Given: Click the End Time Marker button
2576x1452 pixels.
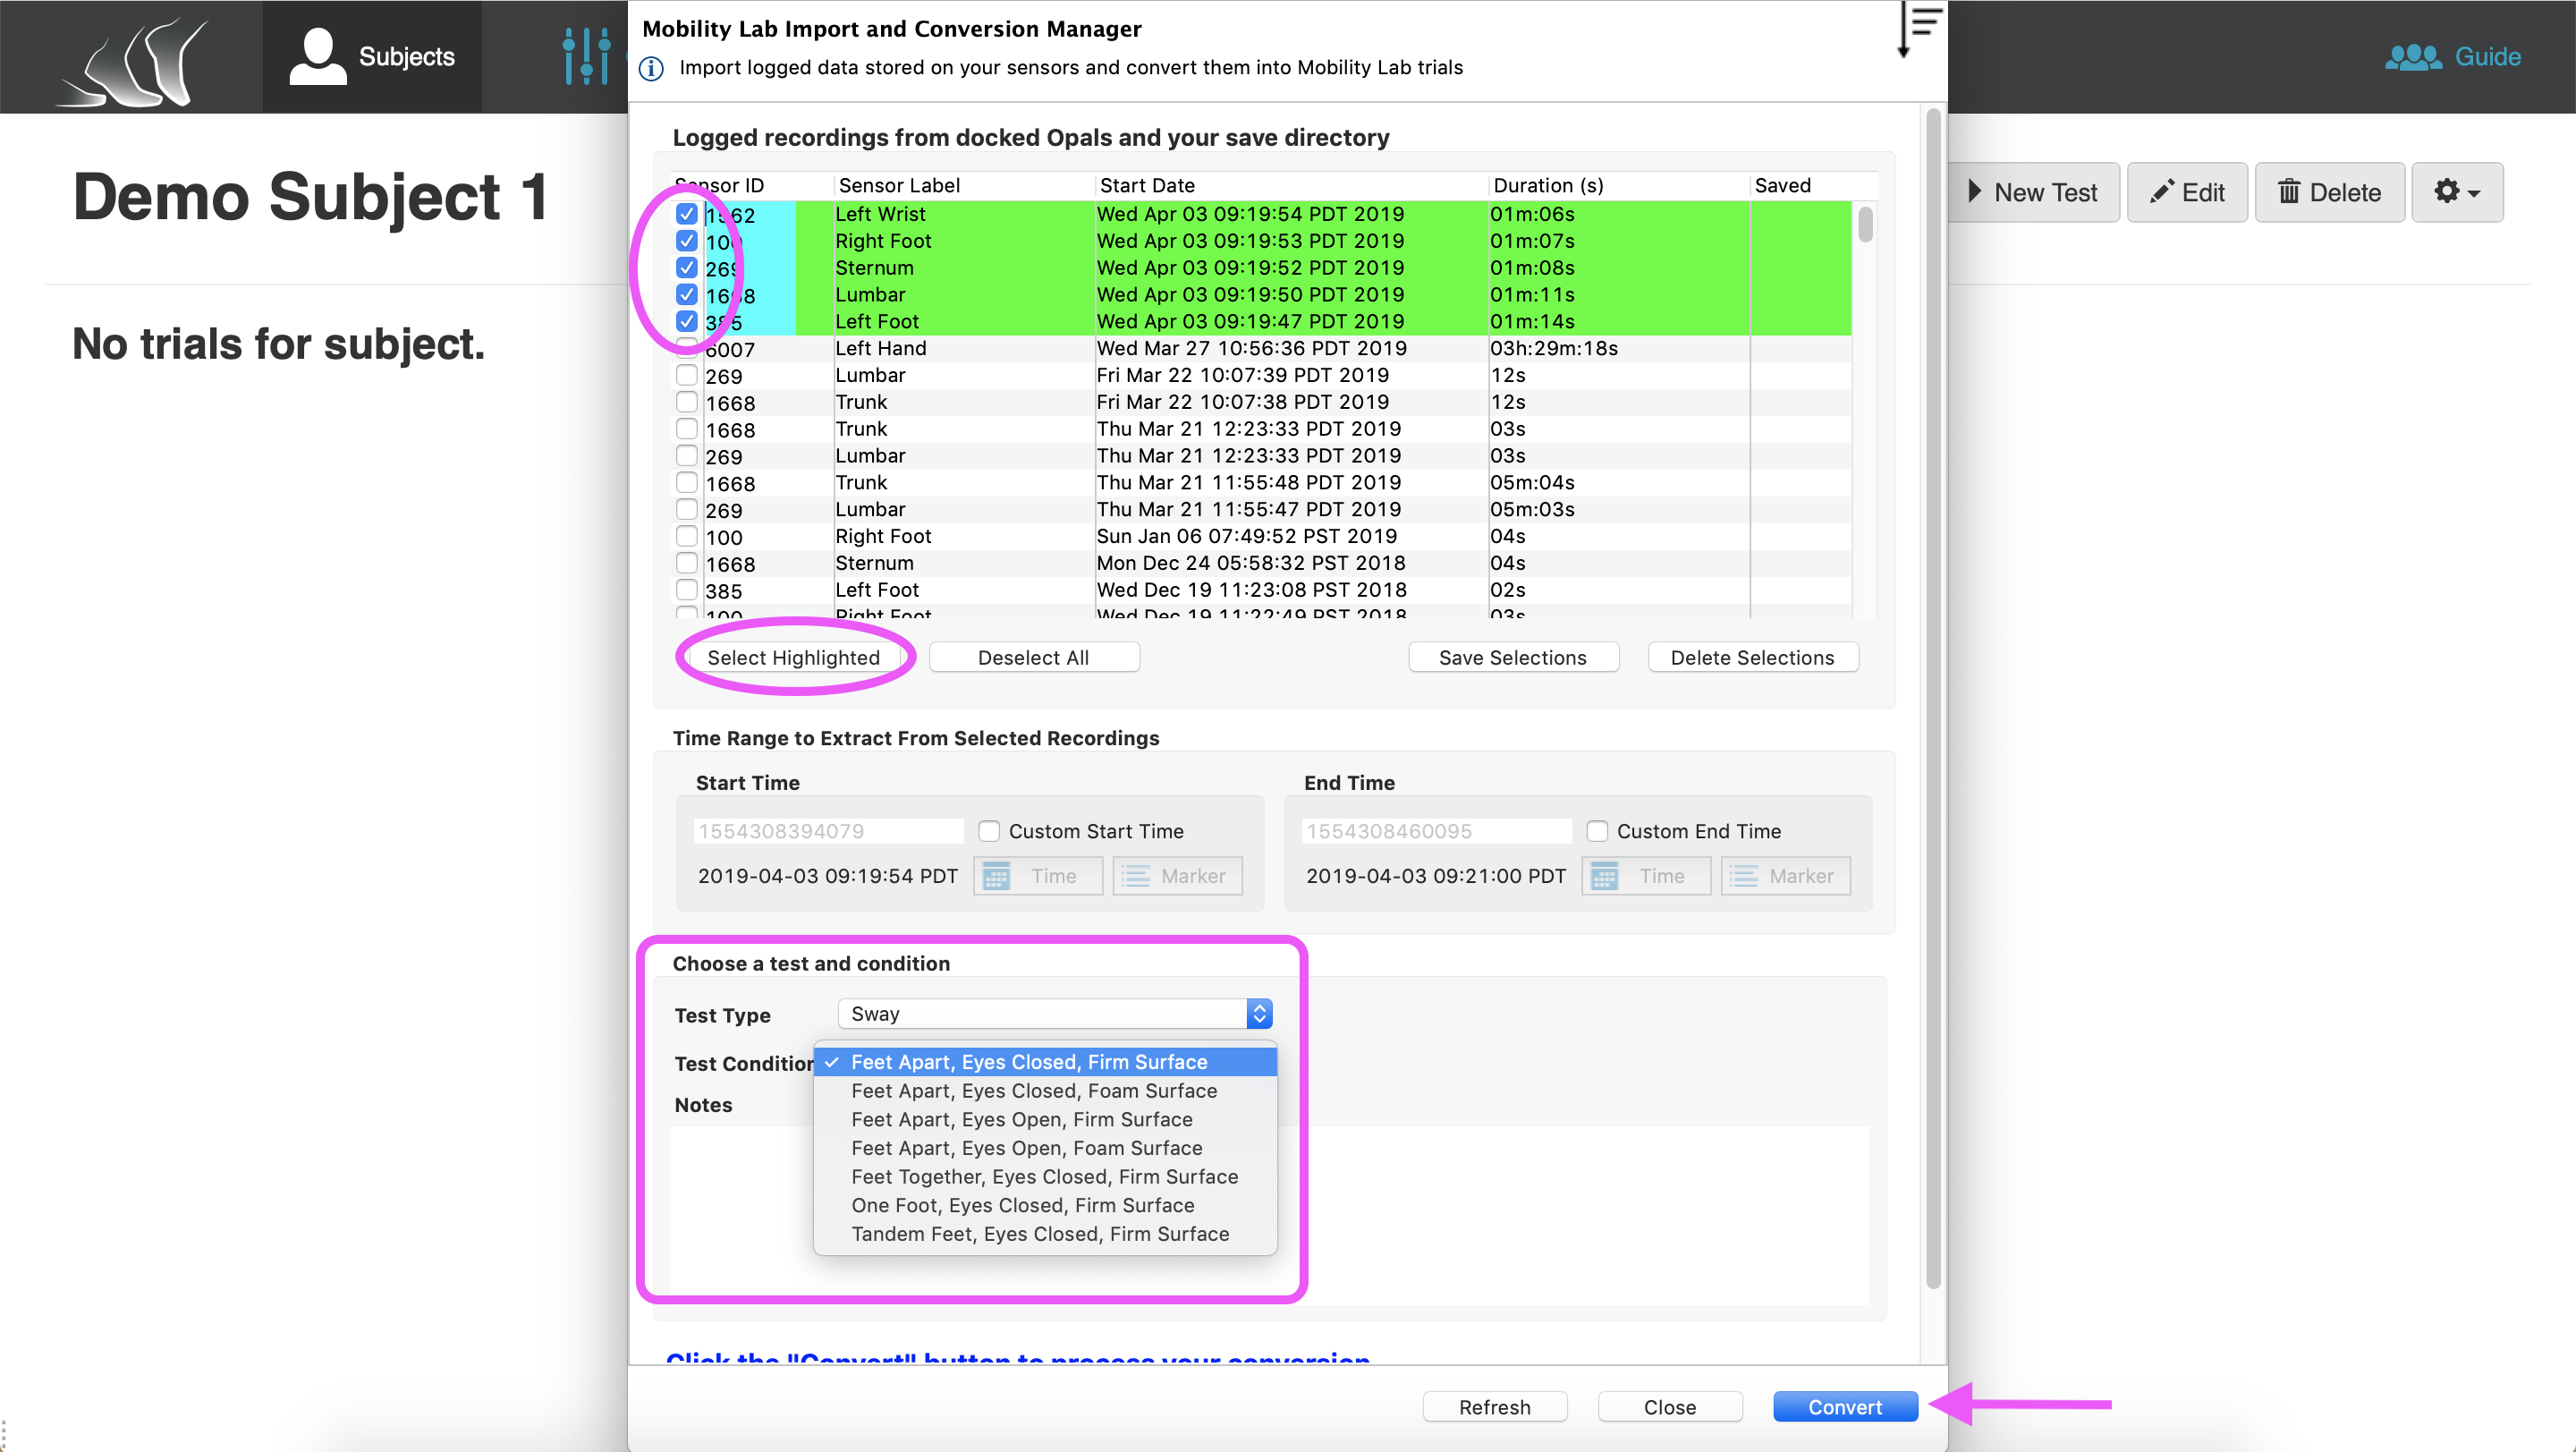Looking at the screenshot, I should [1785, 876].
